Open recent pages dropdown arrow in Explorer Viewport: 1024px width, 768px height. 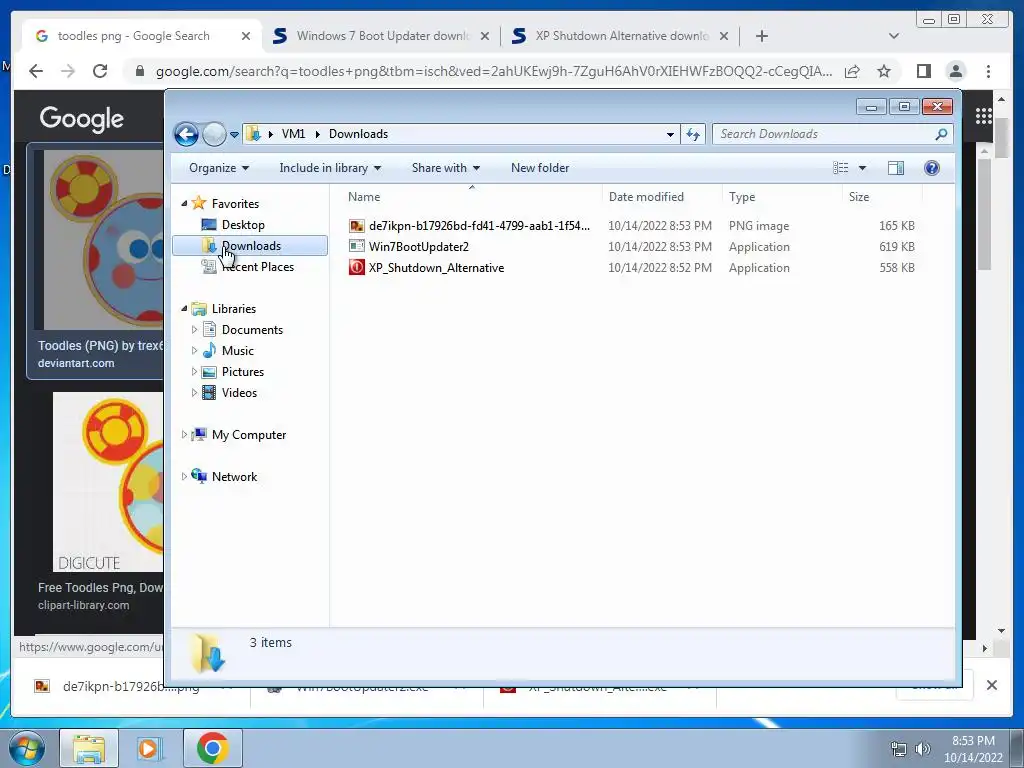[x=234, y=135]
